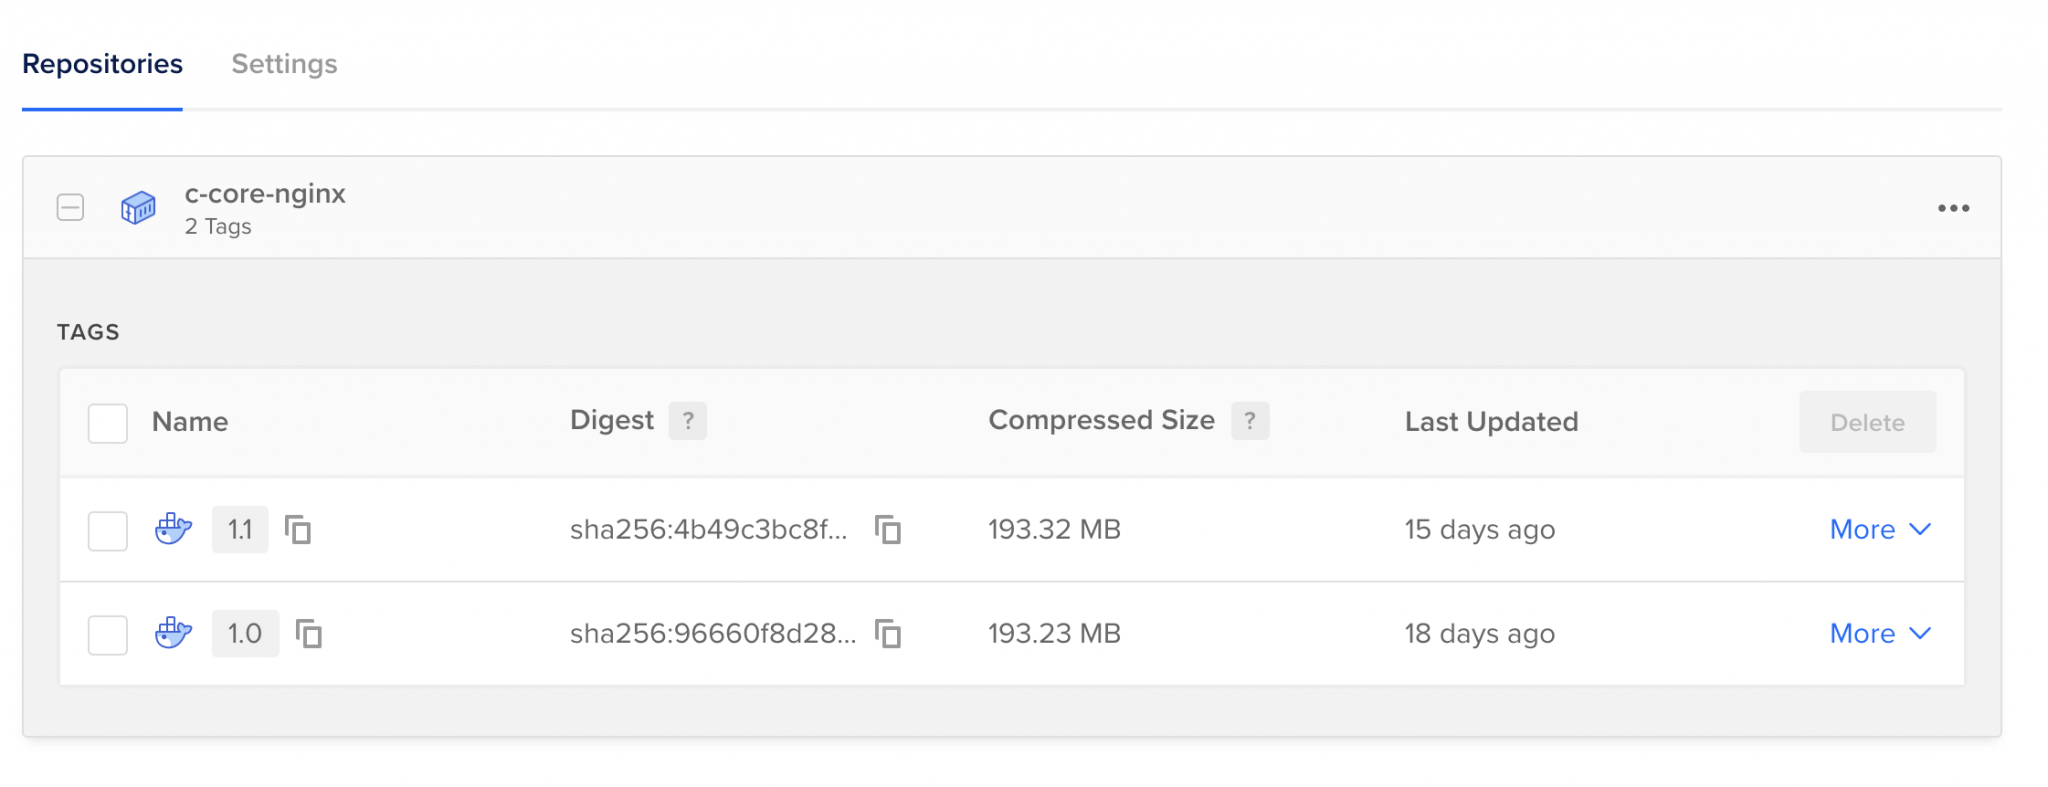The height and width of the screenshot is (787, 2048).
Task: Check the checkbox for tag 1.0
Action: (x=107, y=633)
